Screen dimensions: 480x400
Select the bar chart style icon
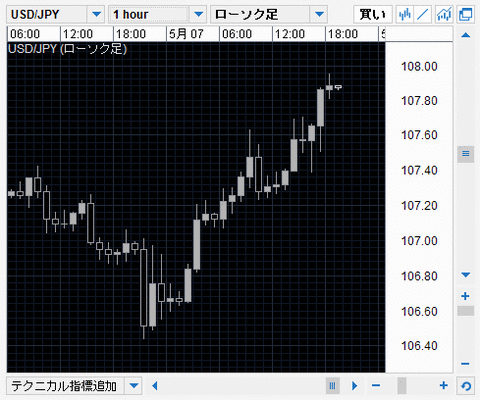click(x=404, y=14)
